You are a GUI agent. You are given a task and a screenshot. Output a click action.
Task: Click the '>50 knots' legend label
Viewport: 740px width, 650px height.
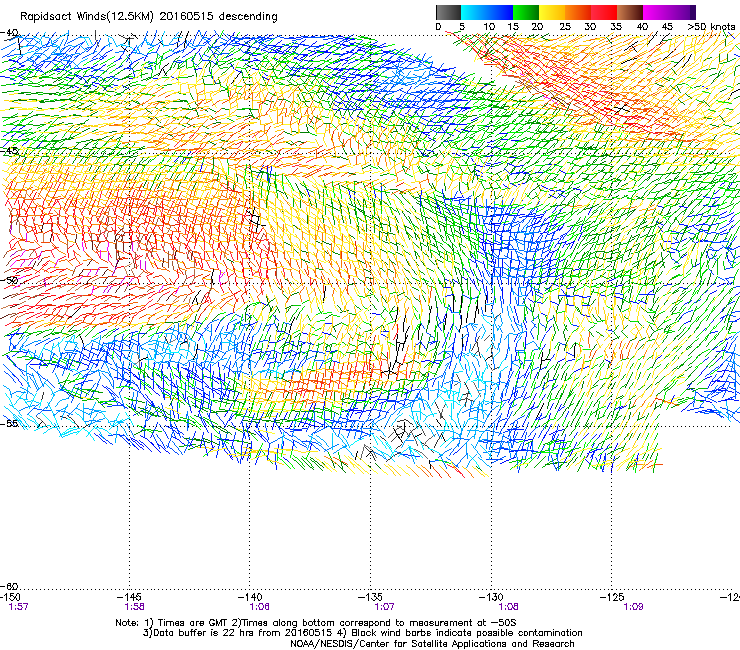pos(711,27)
